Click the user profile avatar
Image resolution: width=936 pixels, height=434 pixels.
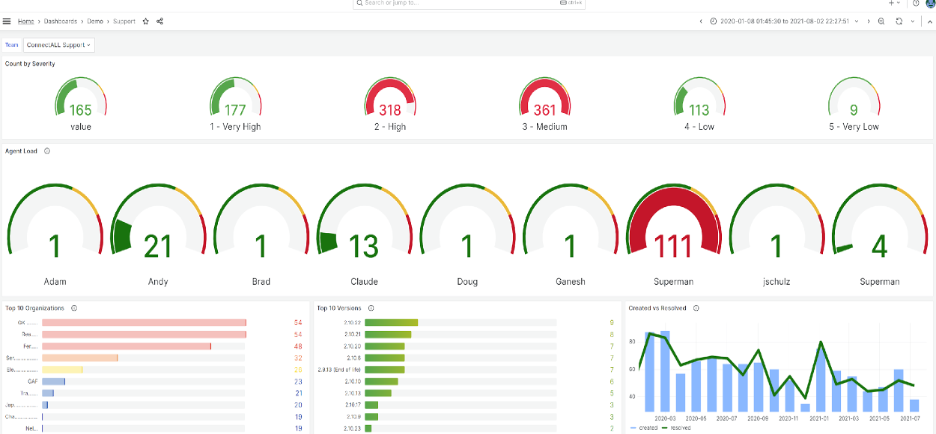coord(930,3)
